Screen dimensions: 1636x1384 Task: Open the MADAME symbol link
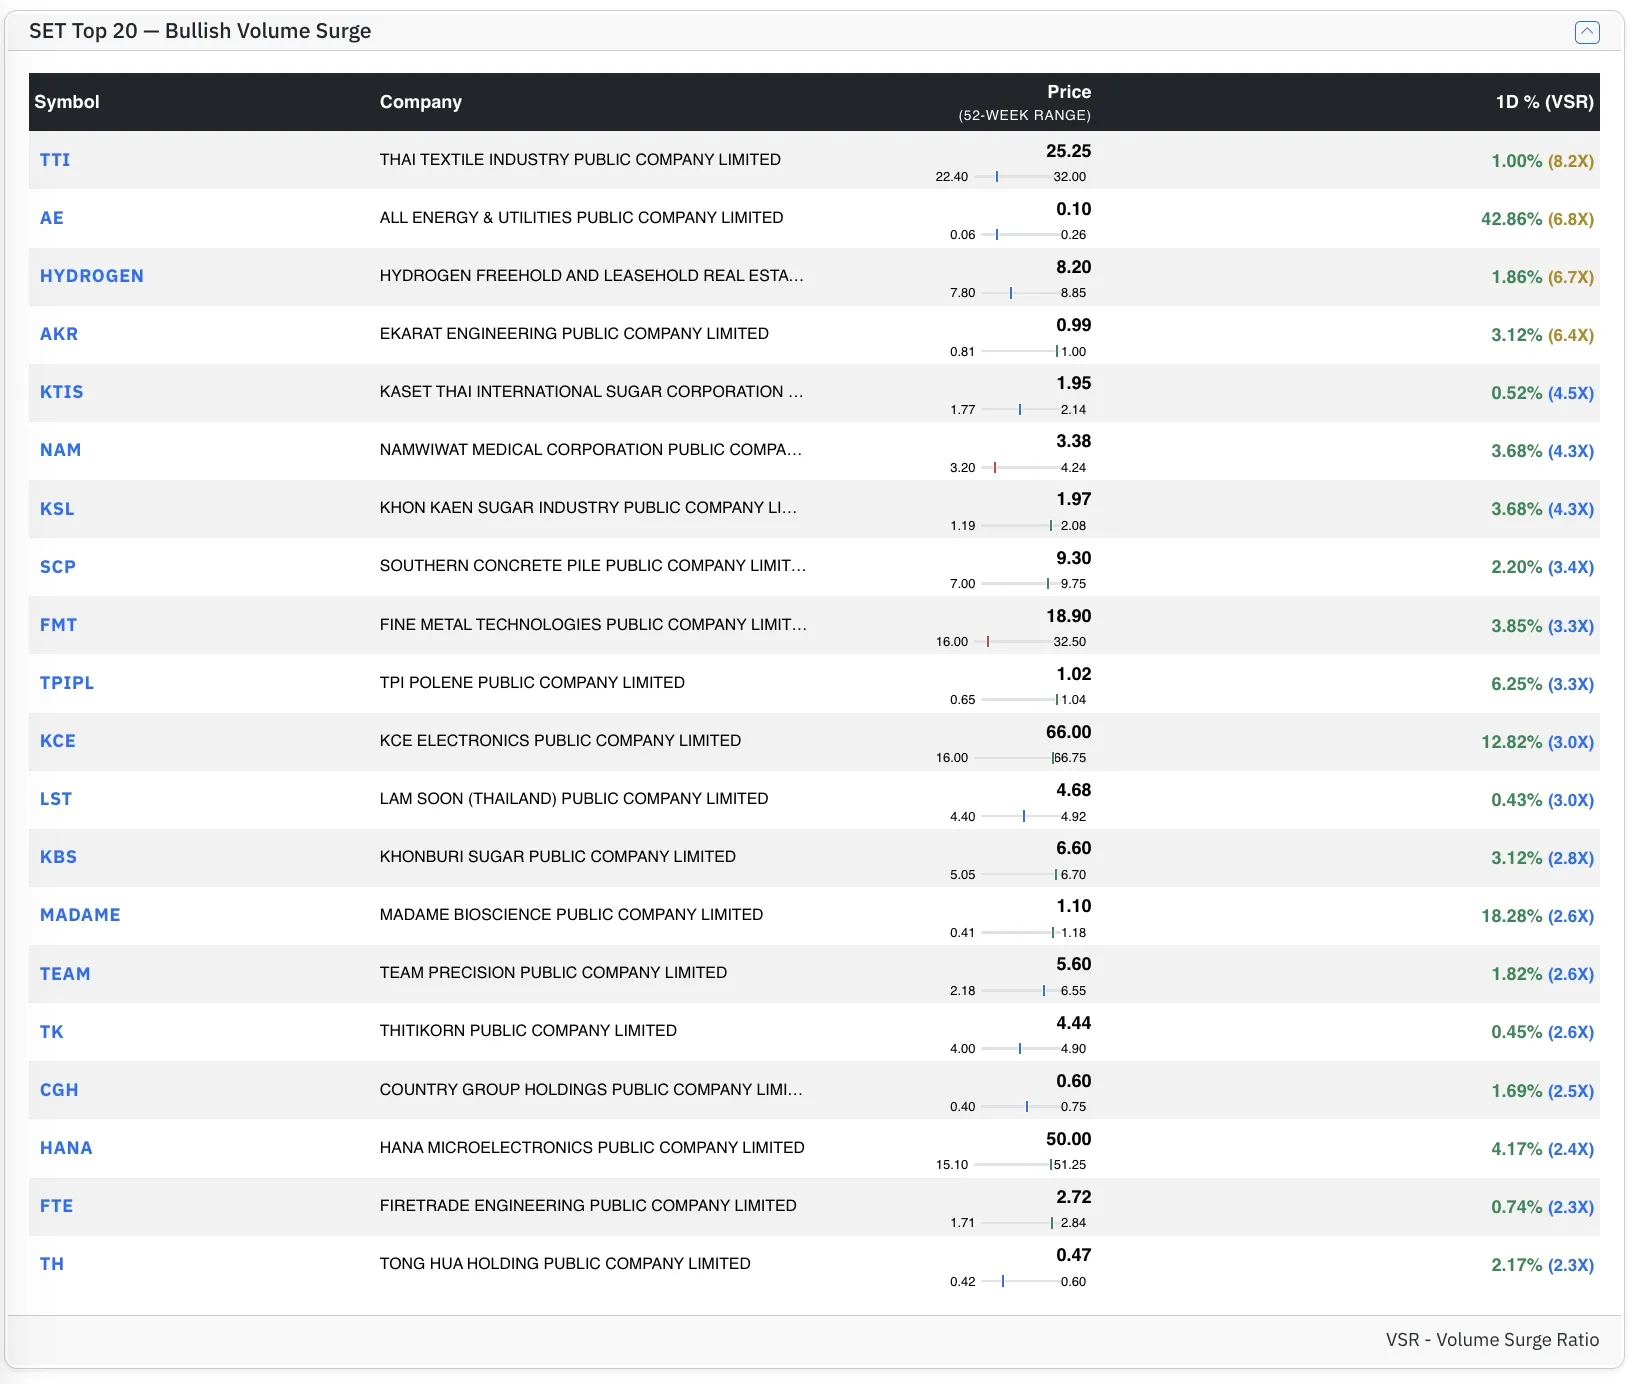[x=80, y=915]
